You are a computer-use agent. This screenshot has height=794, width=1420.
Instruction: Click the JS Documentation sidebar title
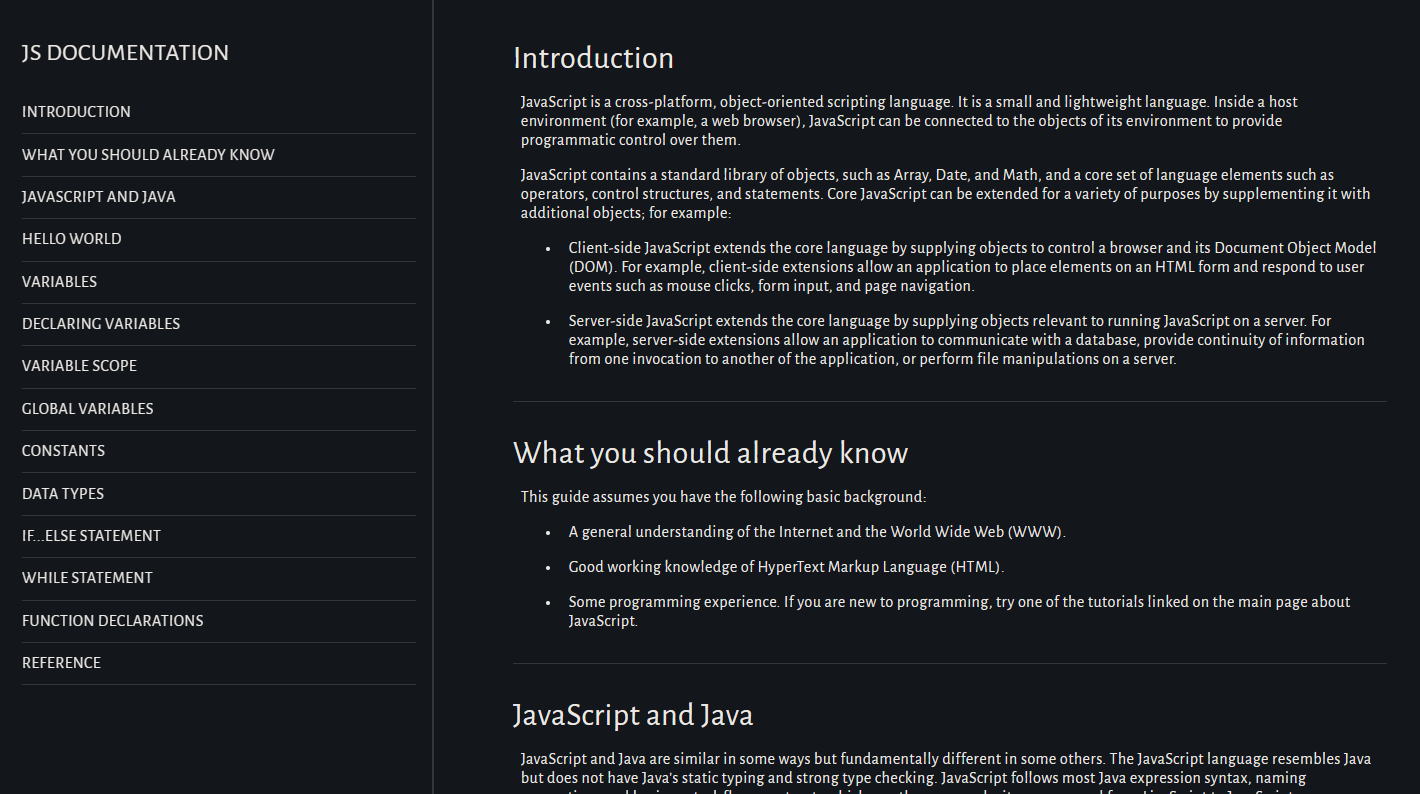click(125, 53)
